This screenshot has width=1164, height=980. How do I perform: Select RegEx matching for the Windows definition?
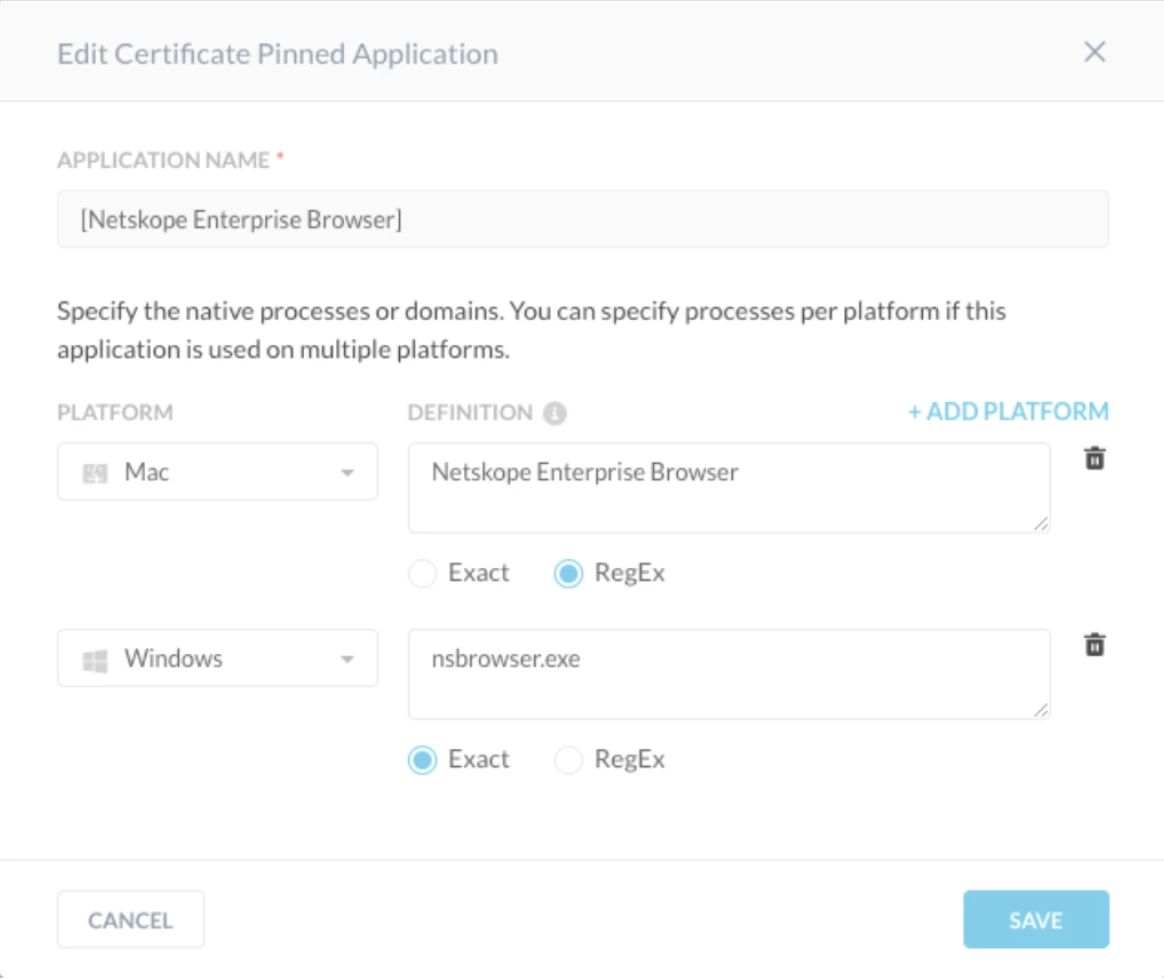(569, 760)
